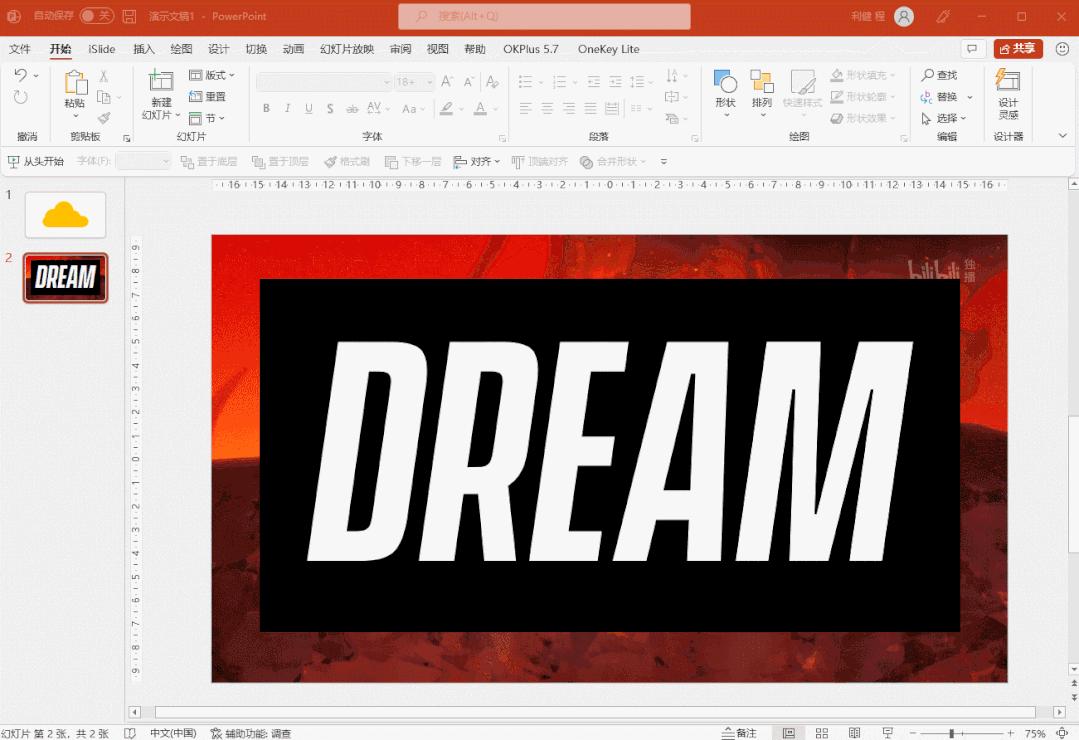Image resolution: width=1079 pixels, height=740 pixels.
Task: Click the Undo arrow icon
Action: (20, 75)
